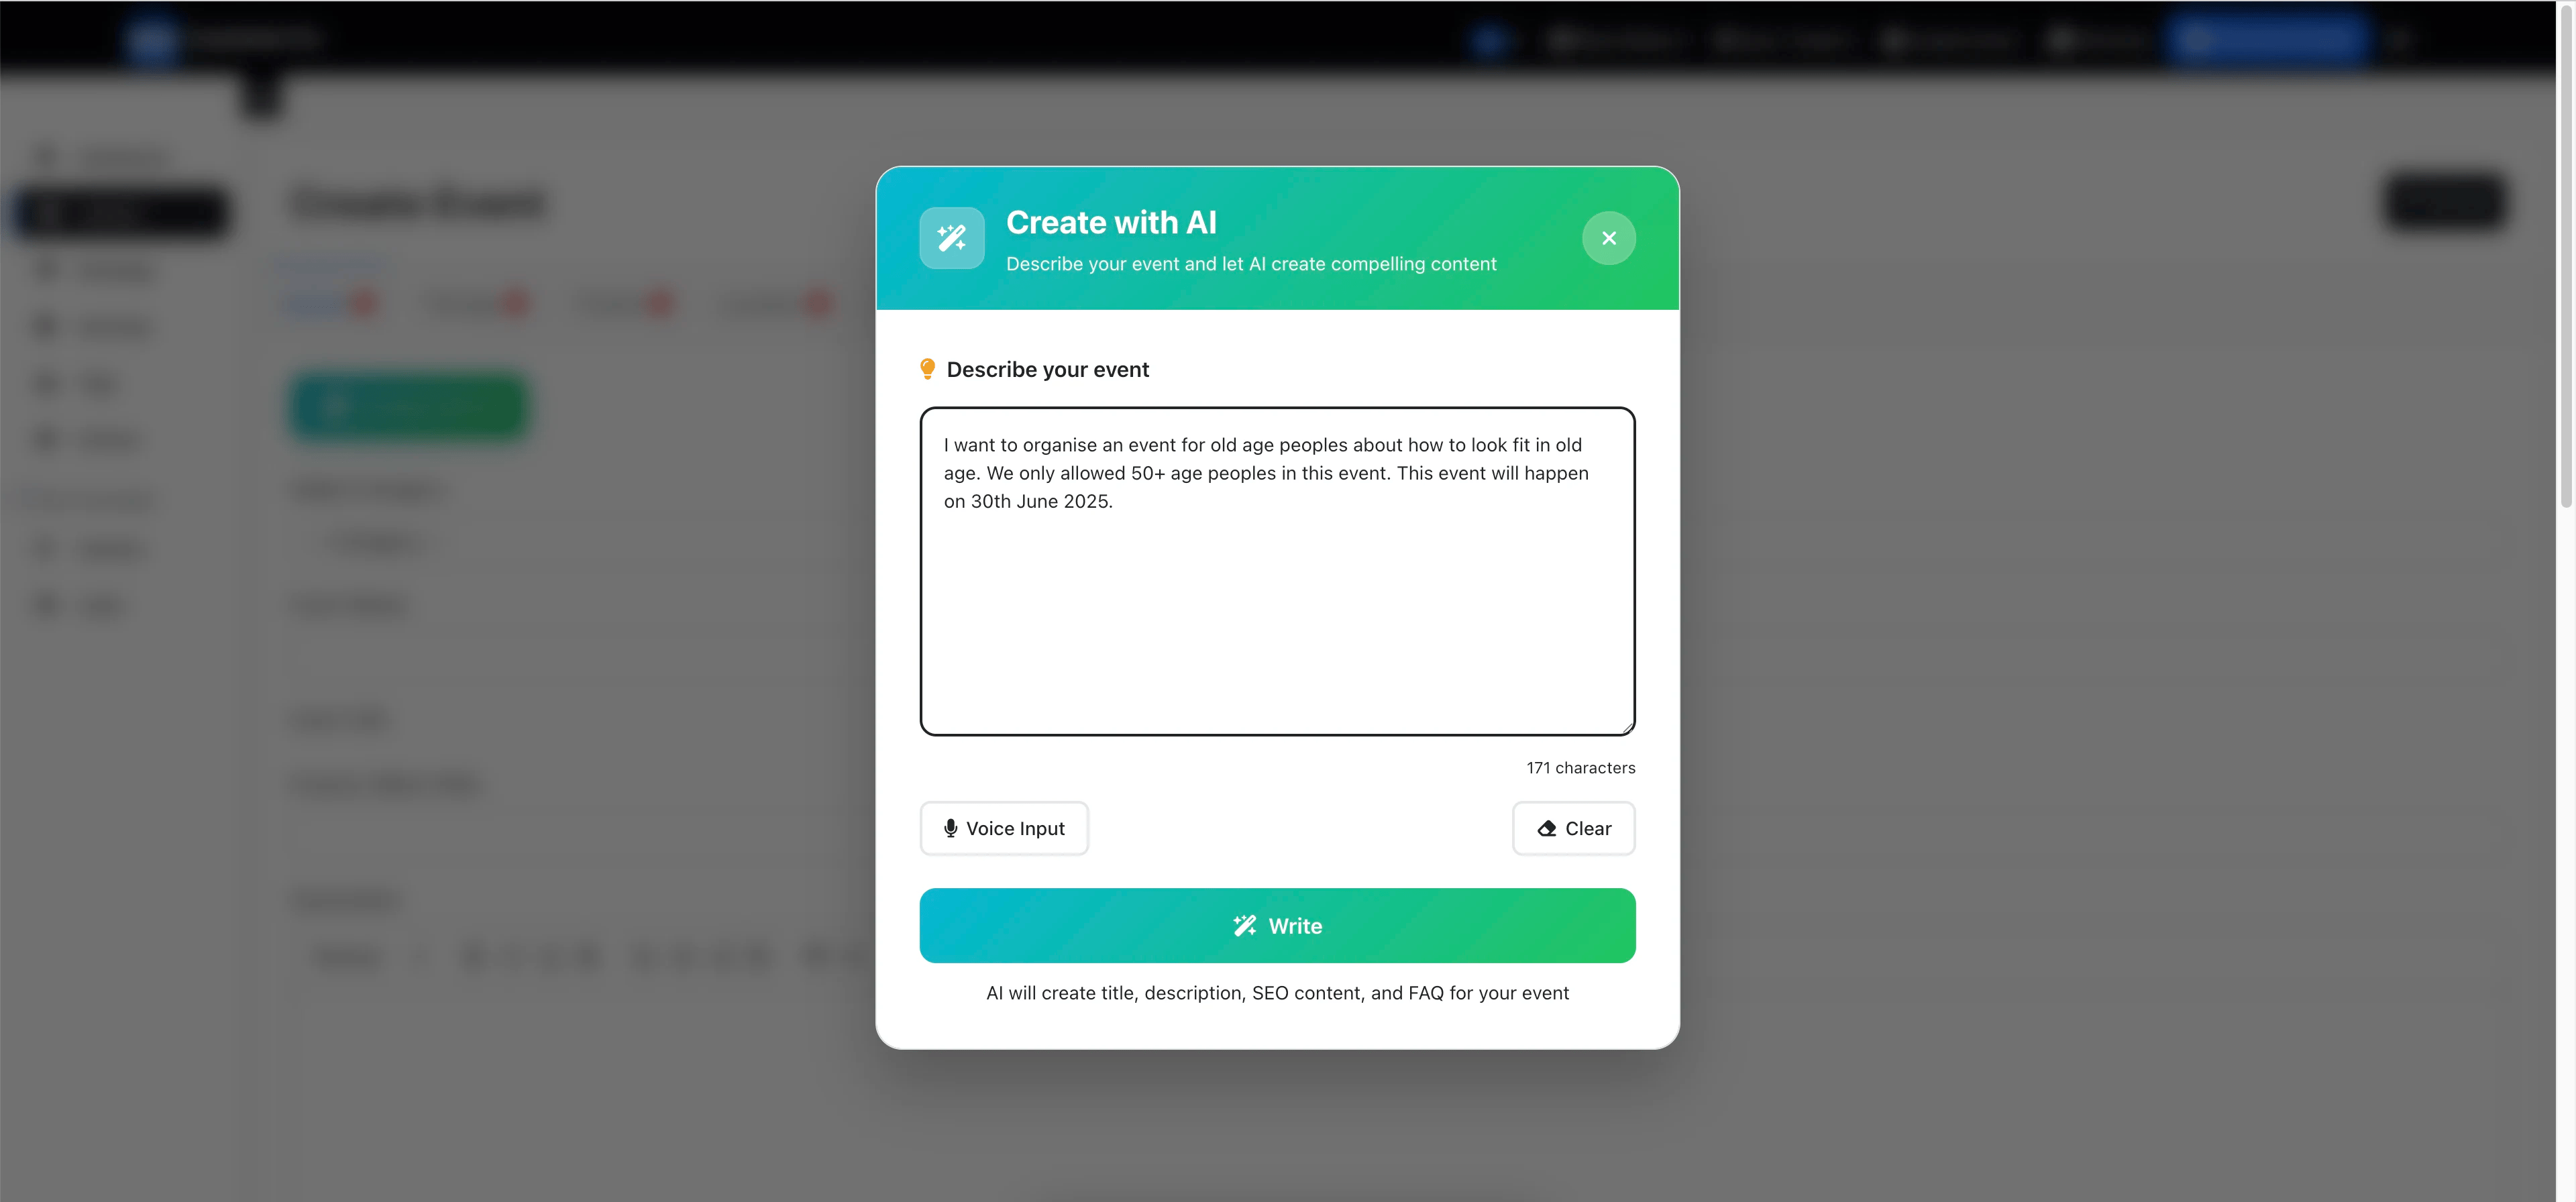Click the microphone icon on Voice Input

[x=950, y=828]
